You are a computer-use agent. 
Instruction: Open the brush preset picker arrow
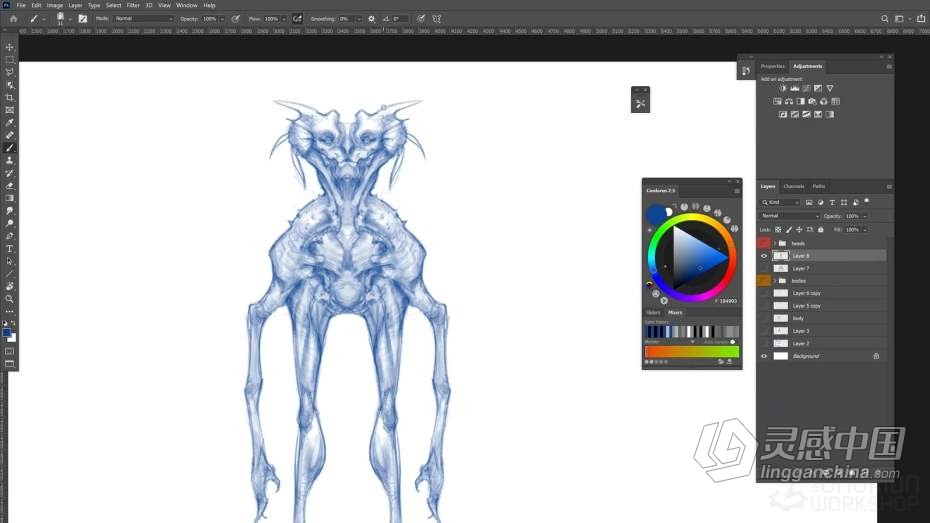coord(70,19)
